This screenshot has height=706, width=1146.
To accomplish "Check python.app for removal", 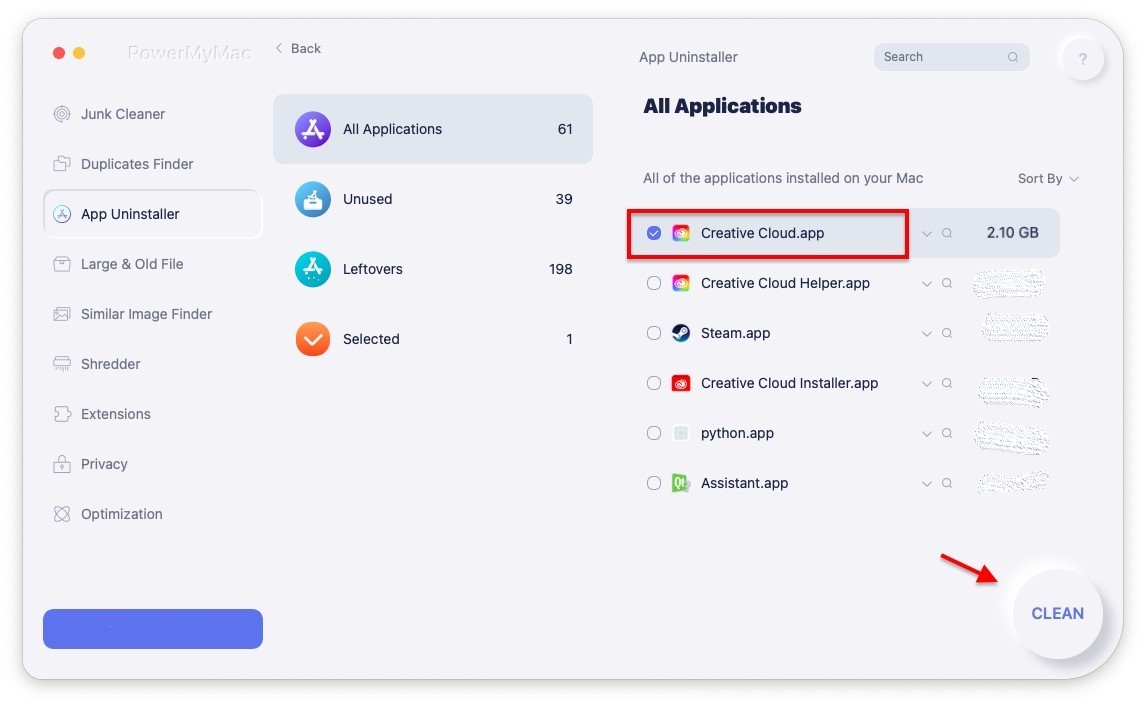I will pyautogui.click(x=654, y=432).
